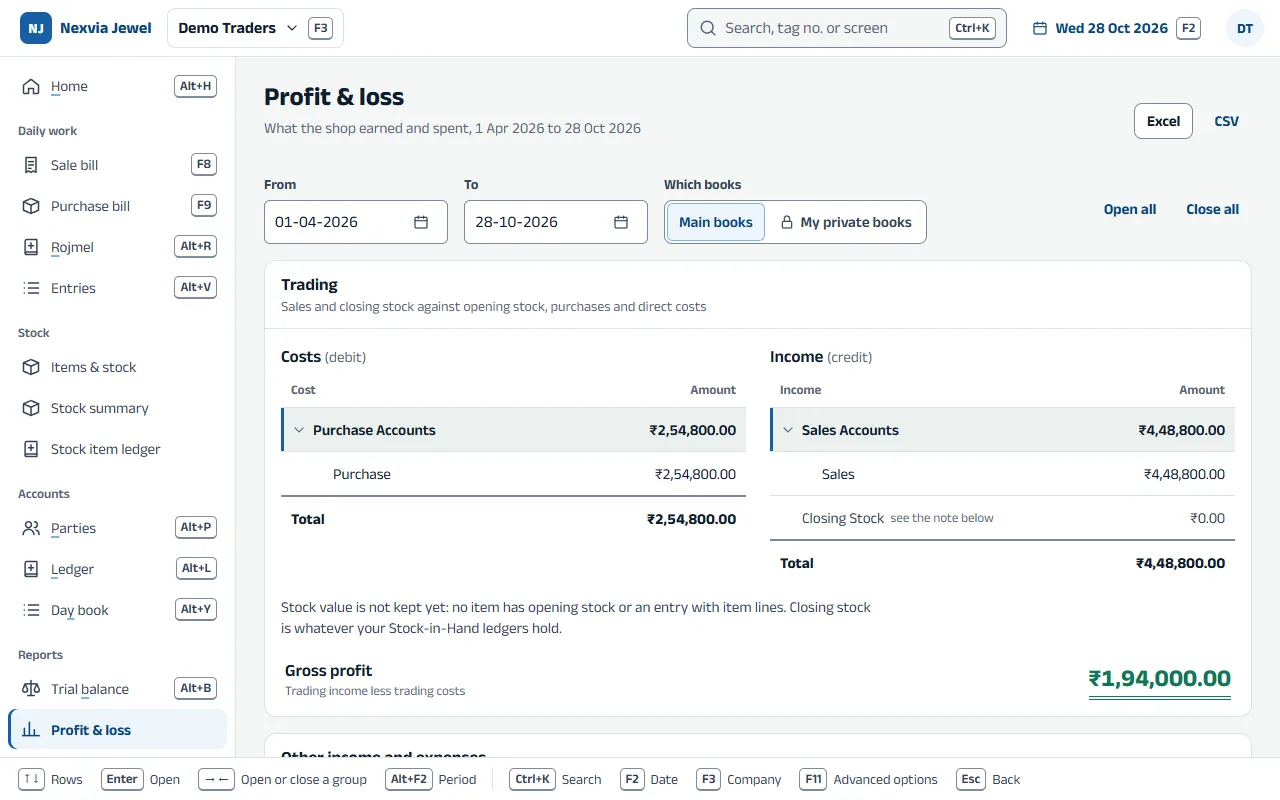Click the Stock item ledger icon

pyautogui.click(x=31, y=449)
